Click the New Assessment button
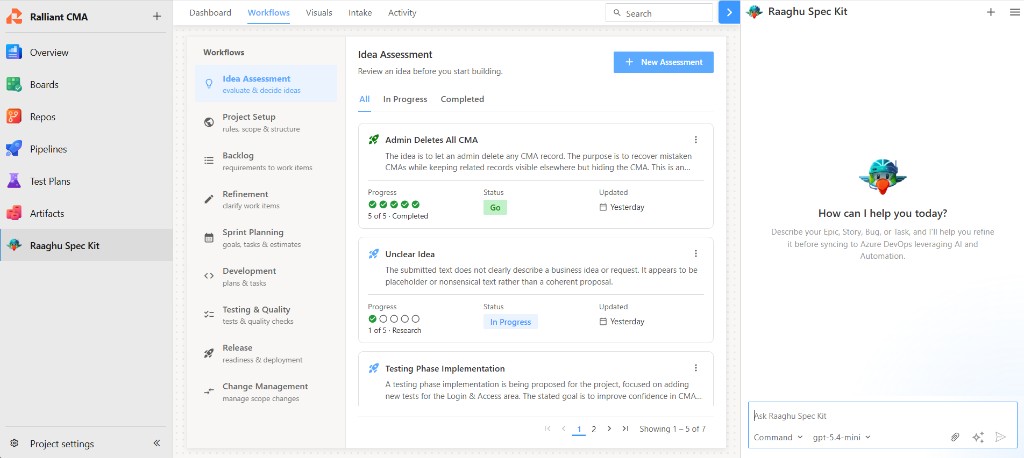The height and width of the screenshot is (458, 1024). 664,62
